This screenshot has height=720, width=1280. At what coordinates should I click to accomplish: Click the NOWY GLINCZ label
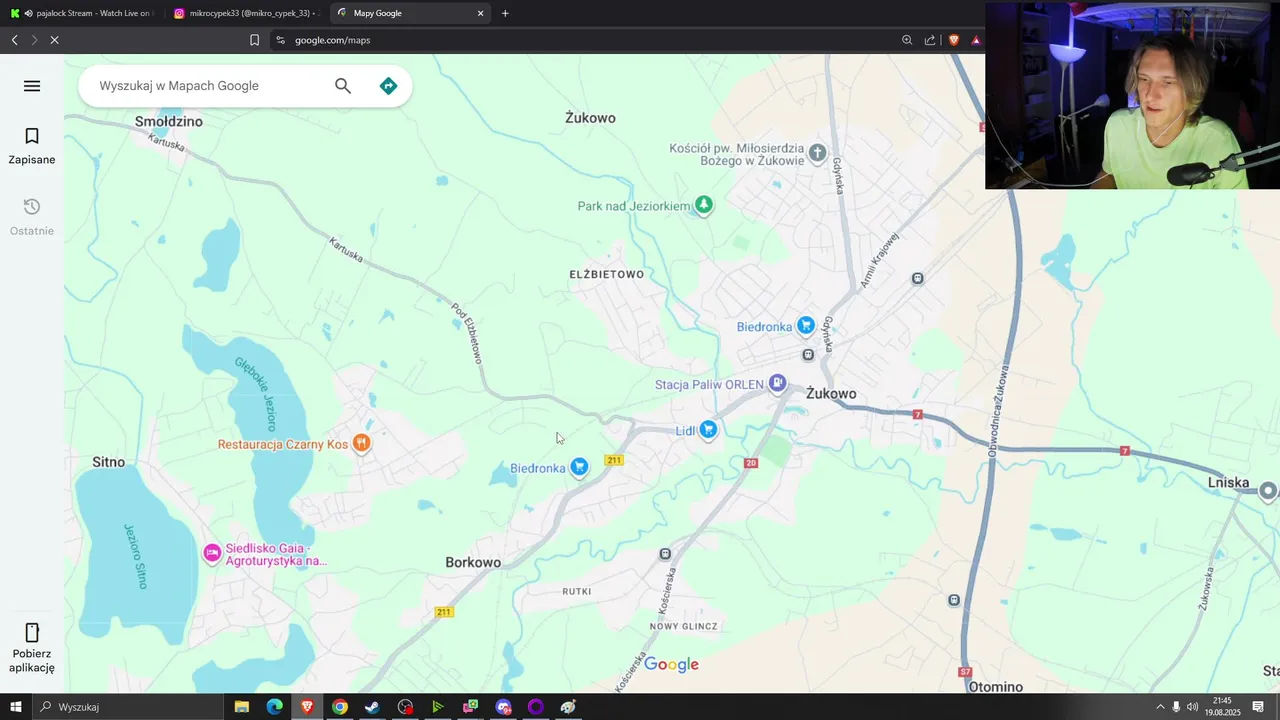(x=684, y=627)
